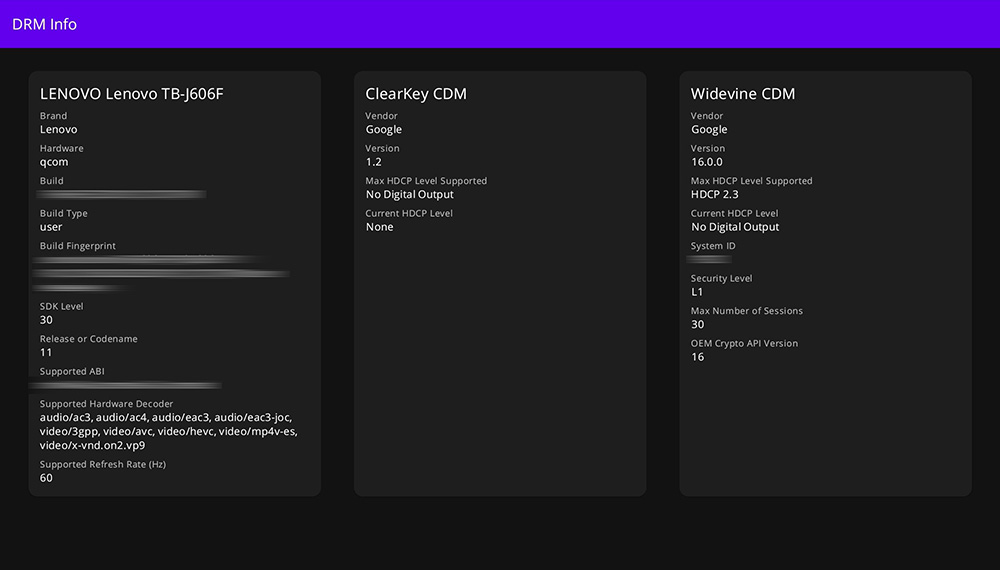Click the SDK Level label
1000x570 pixels.
tap(61, 306)
